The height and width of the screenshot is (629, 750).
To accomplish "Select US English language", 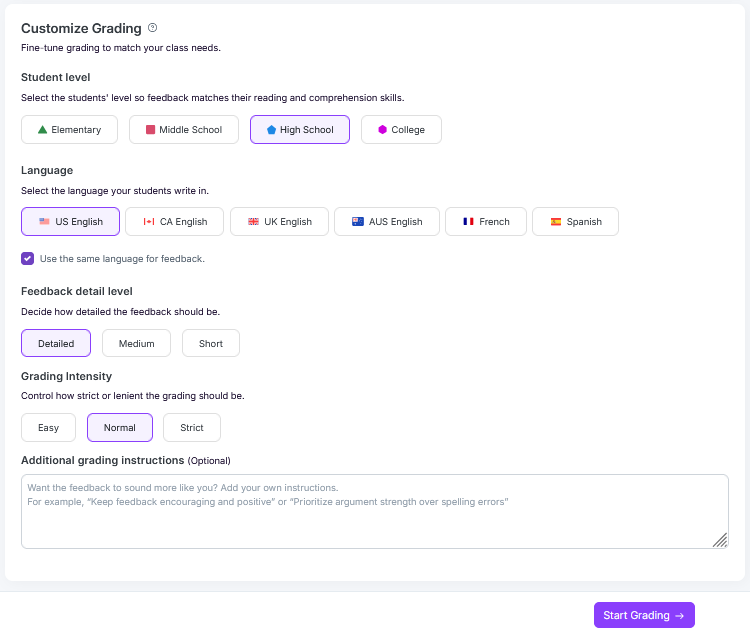I will [x=70, y=222].
